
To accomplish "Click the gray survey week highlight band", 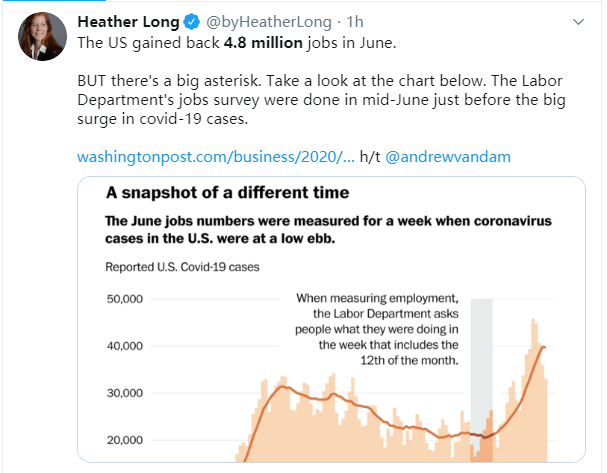I will 482,380.
